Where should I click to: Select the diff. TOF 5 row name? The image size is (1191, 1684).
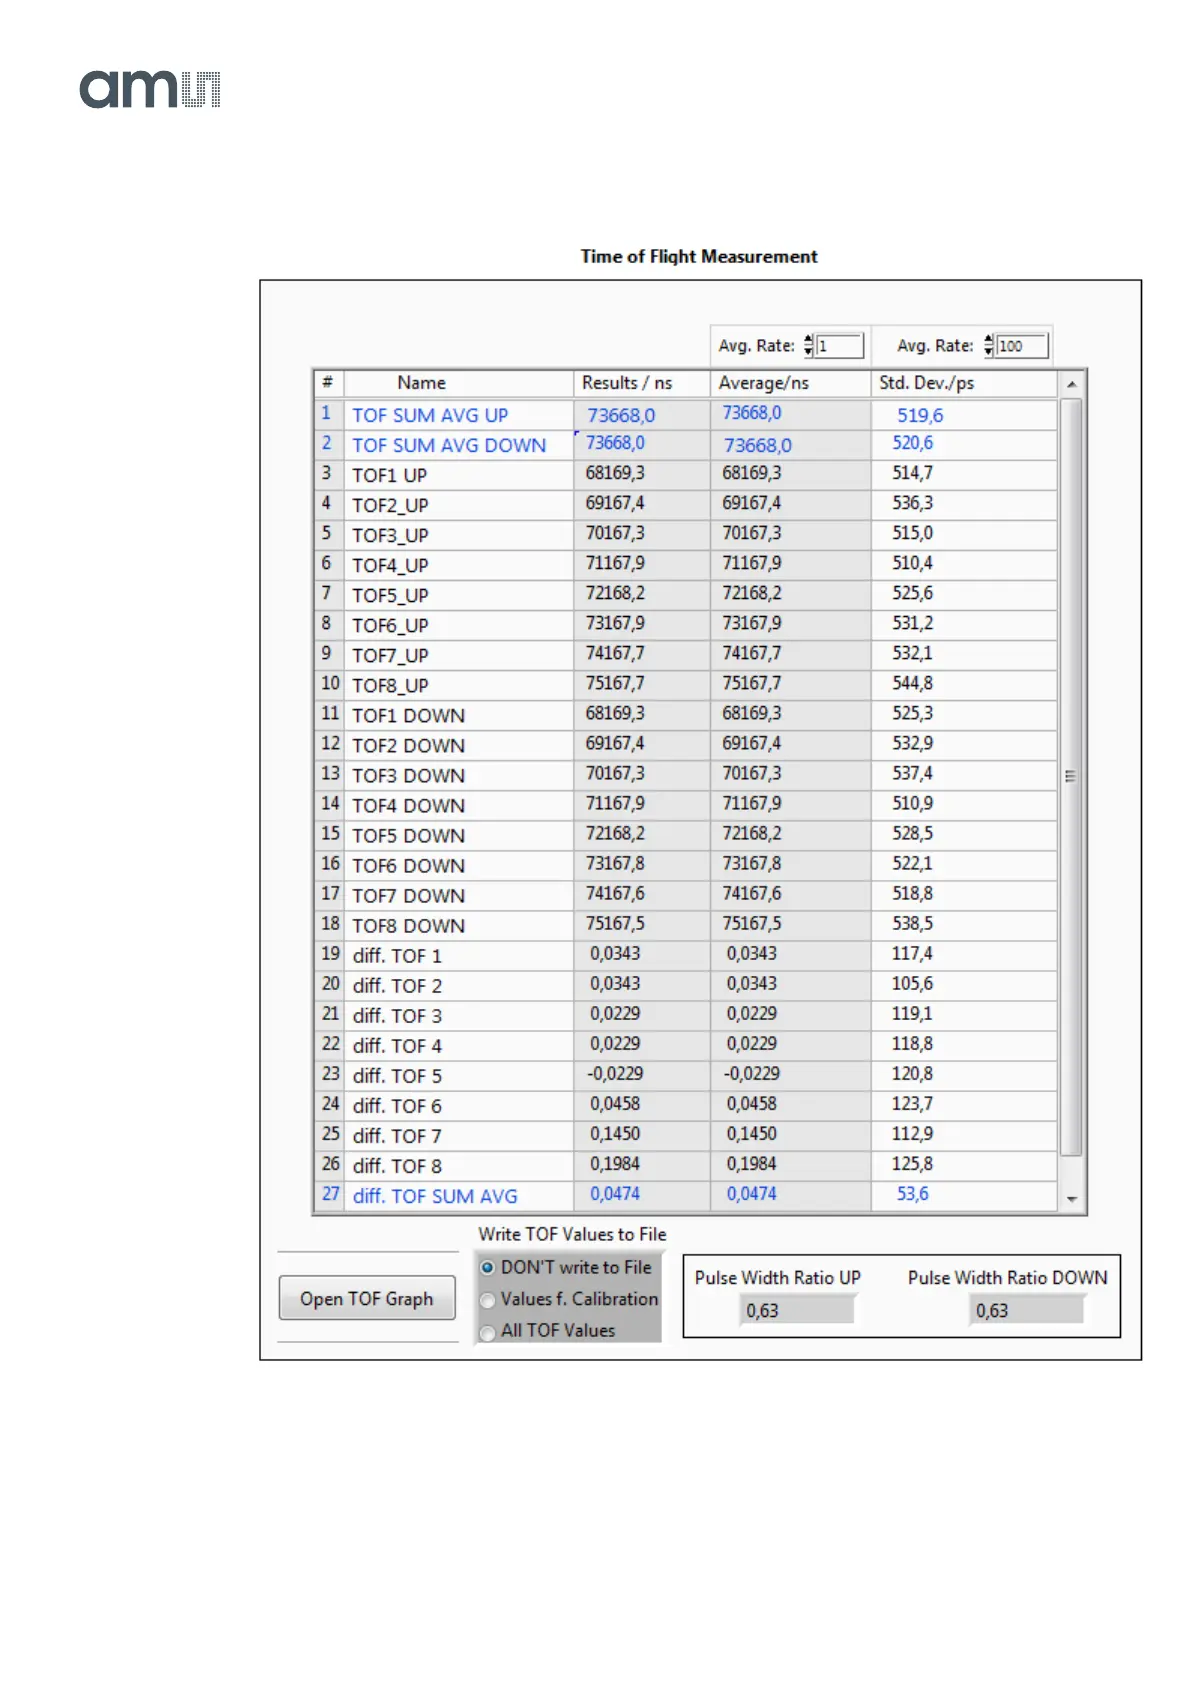coord(397,1076)
